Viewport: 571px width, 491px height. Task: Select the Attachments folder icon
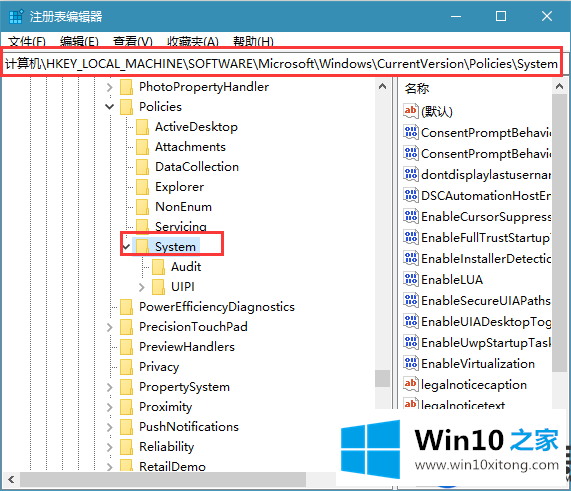[x=142, y=147]
